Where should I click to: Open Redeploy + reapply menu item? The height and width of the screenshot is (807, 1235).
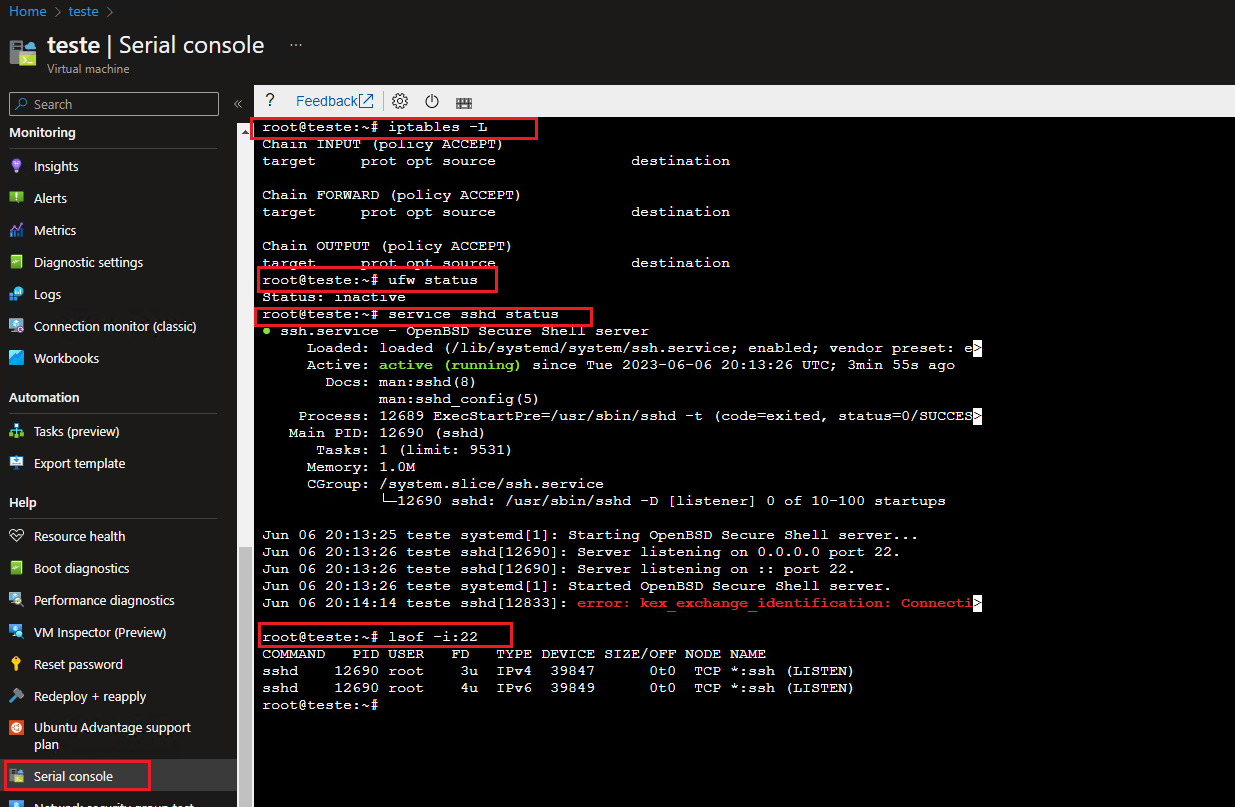(x=90, y=696)
